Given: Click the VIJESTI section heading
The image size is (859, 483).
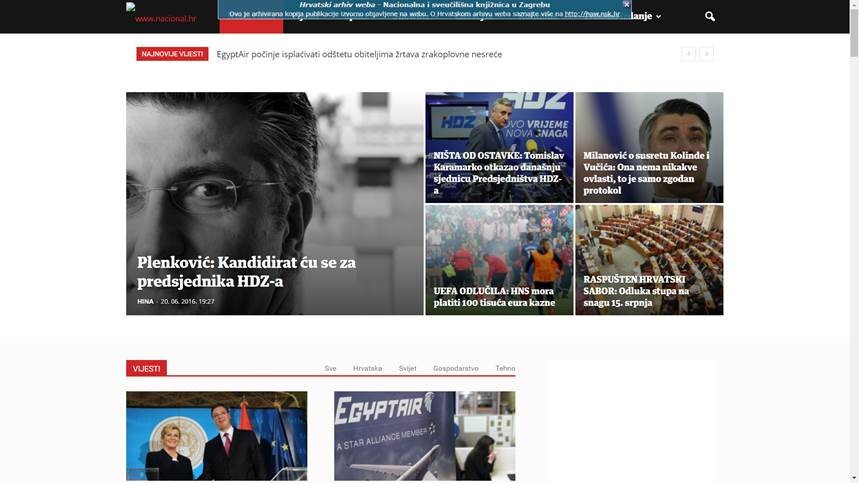Looking at the screenshot, I should [146, 369].
